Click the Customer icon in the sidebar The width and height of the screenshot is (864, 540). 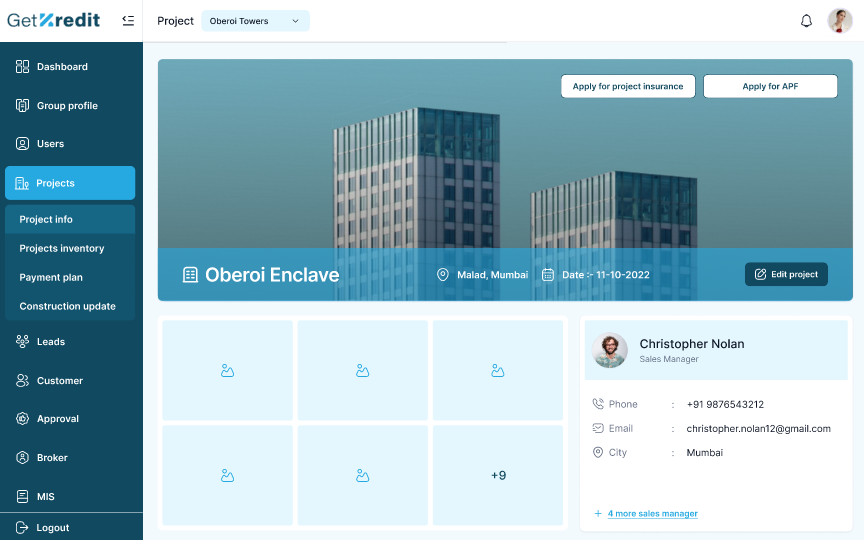[22, 381]
